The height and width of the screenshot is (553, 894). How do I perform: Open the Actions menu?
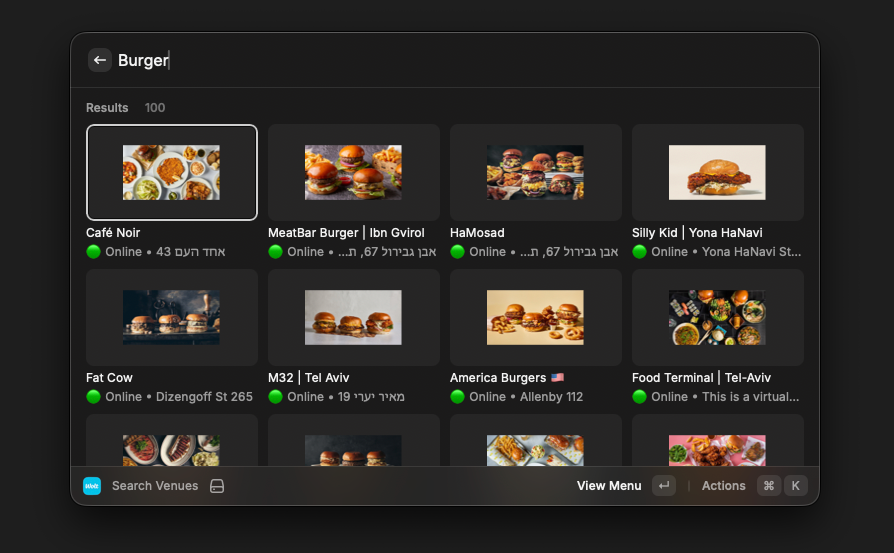pos(723,486)
